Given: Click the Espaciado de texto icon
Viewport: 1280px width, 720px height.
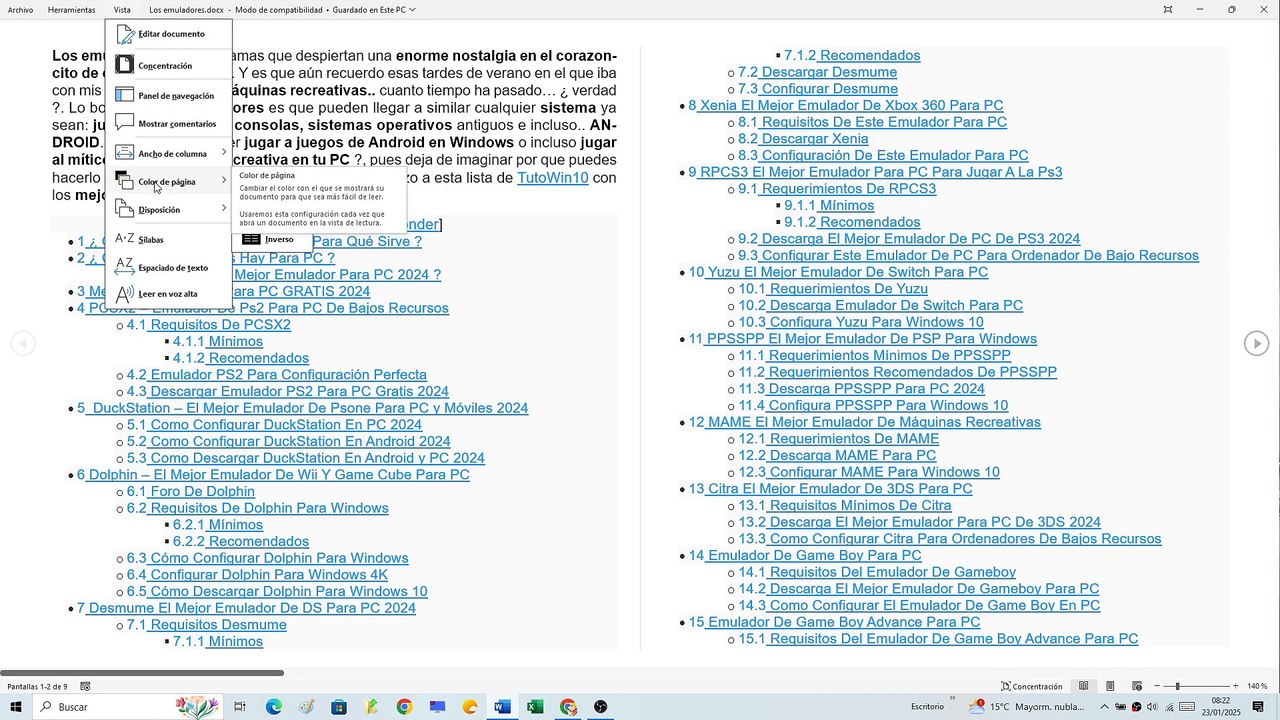Looking at the screenshot, I should (124, 267).
